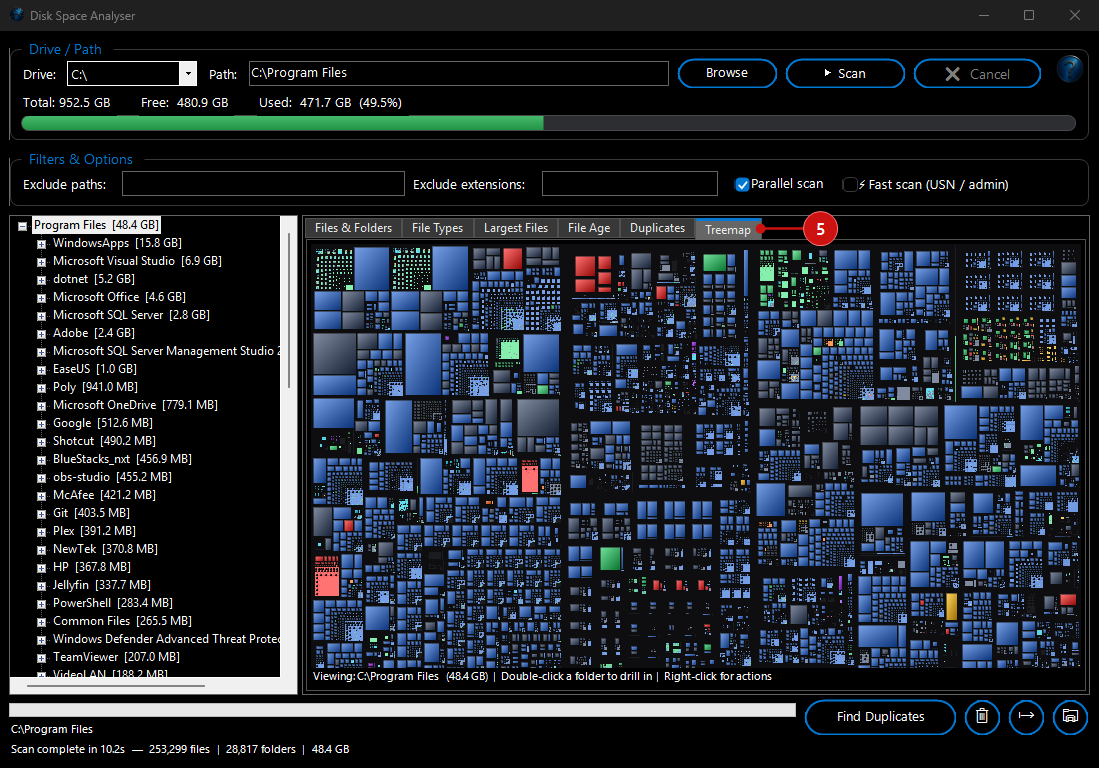Click the Cancel button
This screenshot has width=1099, height=768.
pyautogui.click(x=977, y=73)
